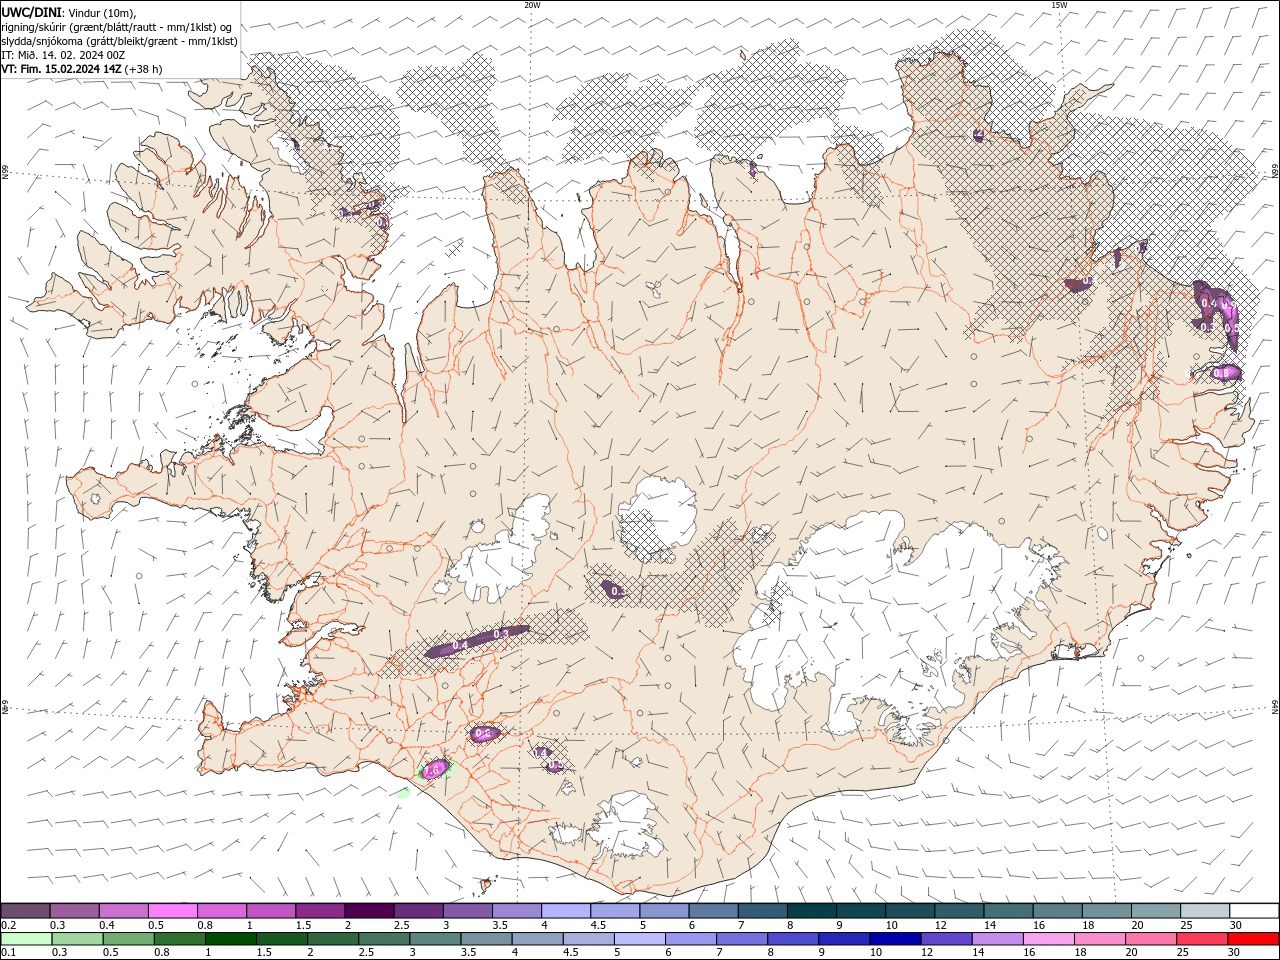Click the '20W' longitude label at the top
This screenshot has height=960, width=1280.
(x=532, y=5)
